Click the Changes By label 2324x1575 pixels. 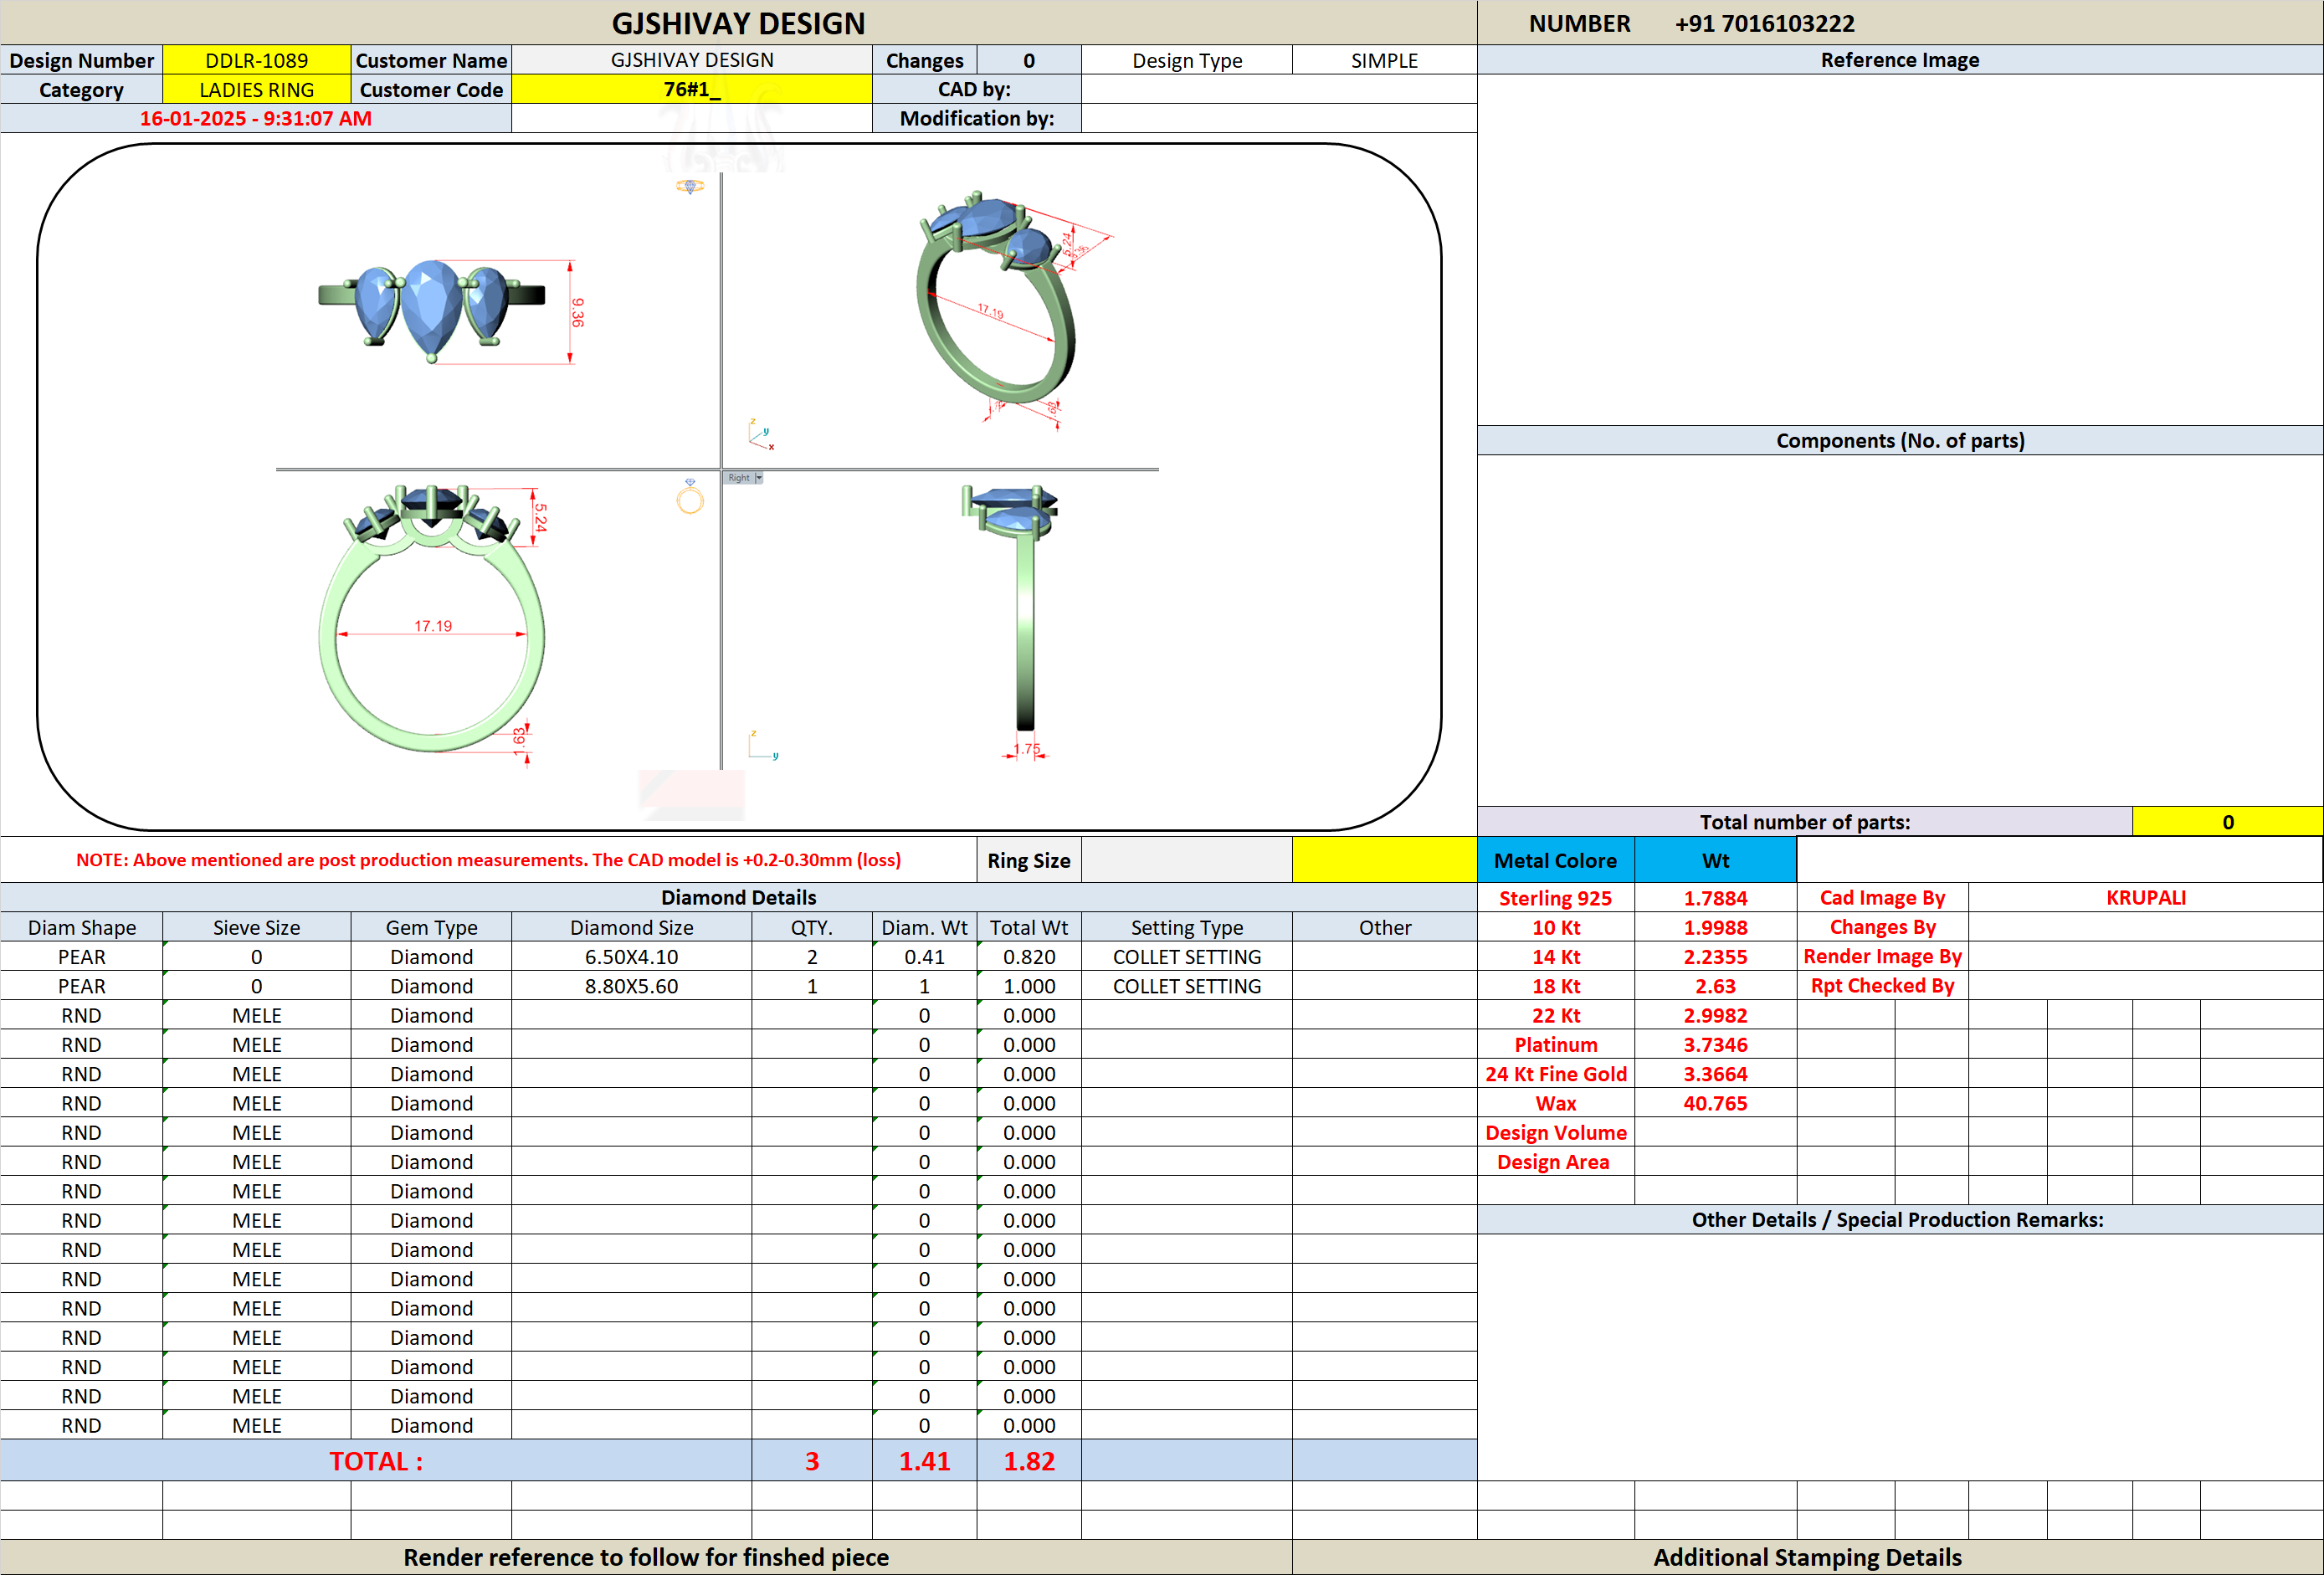coord(1882,927)
